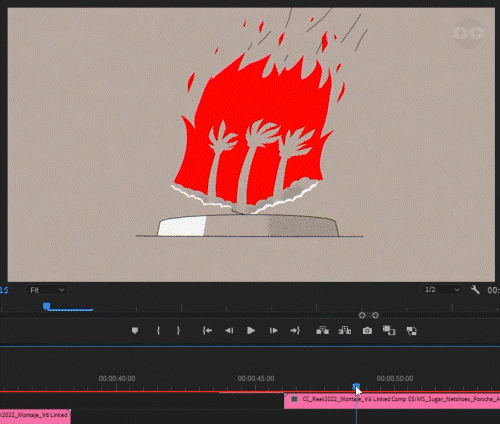Export frame with the camera icon
The image size is (500, 424).
pos(367,330)
